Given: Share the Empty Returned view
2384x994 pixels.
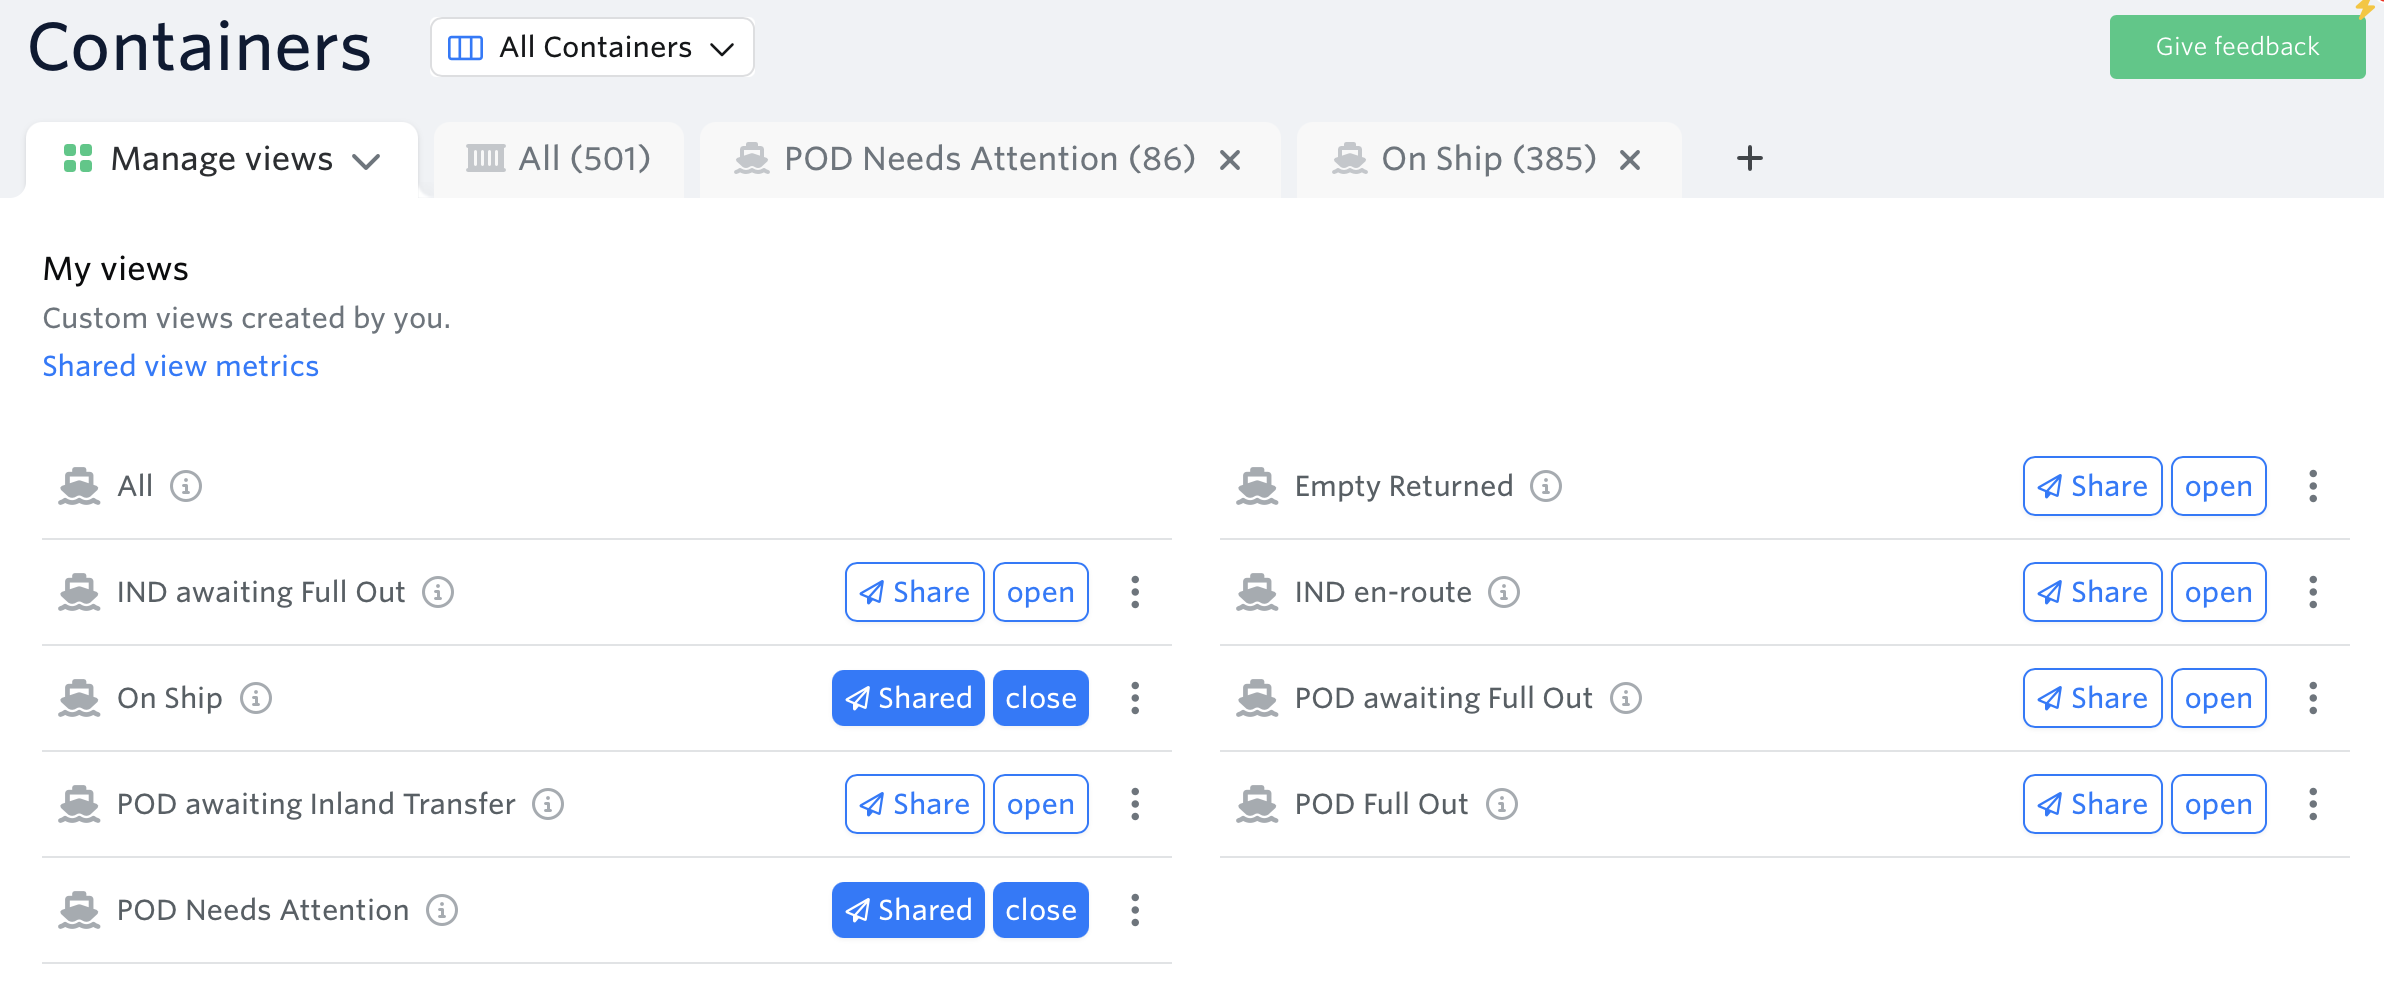Looking at the screenshot, I should pyautogui.click(x=2092, y=486).
